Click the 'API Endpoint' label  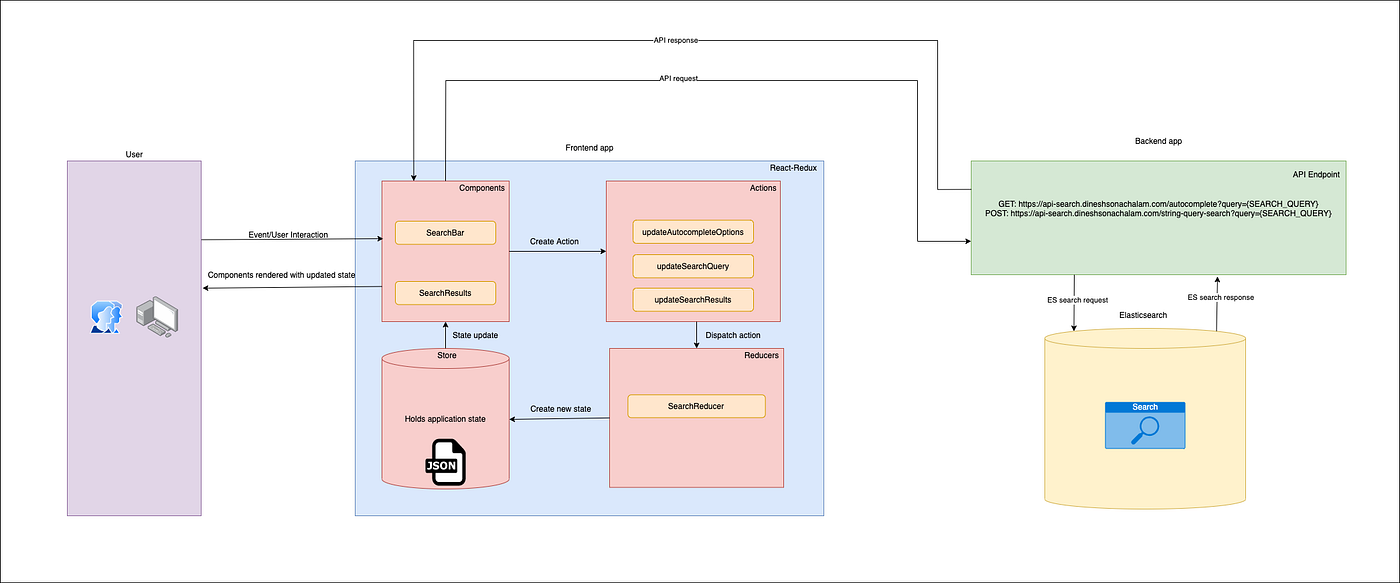1316,174
